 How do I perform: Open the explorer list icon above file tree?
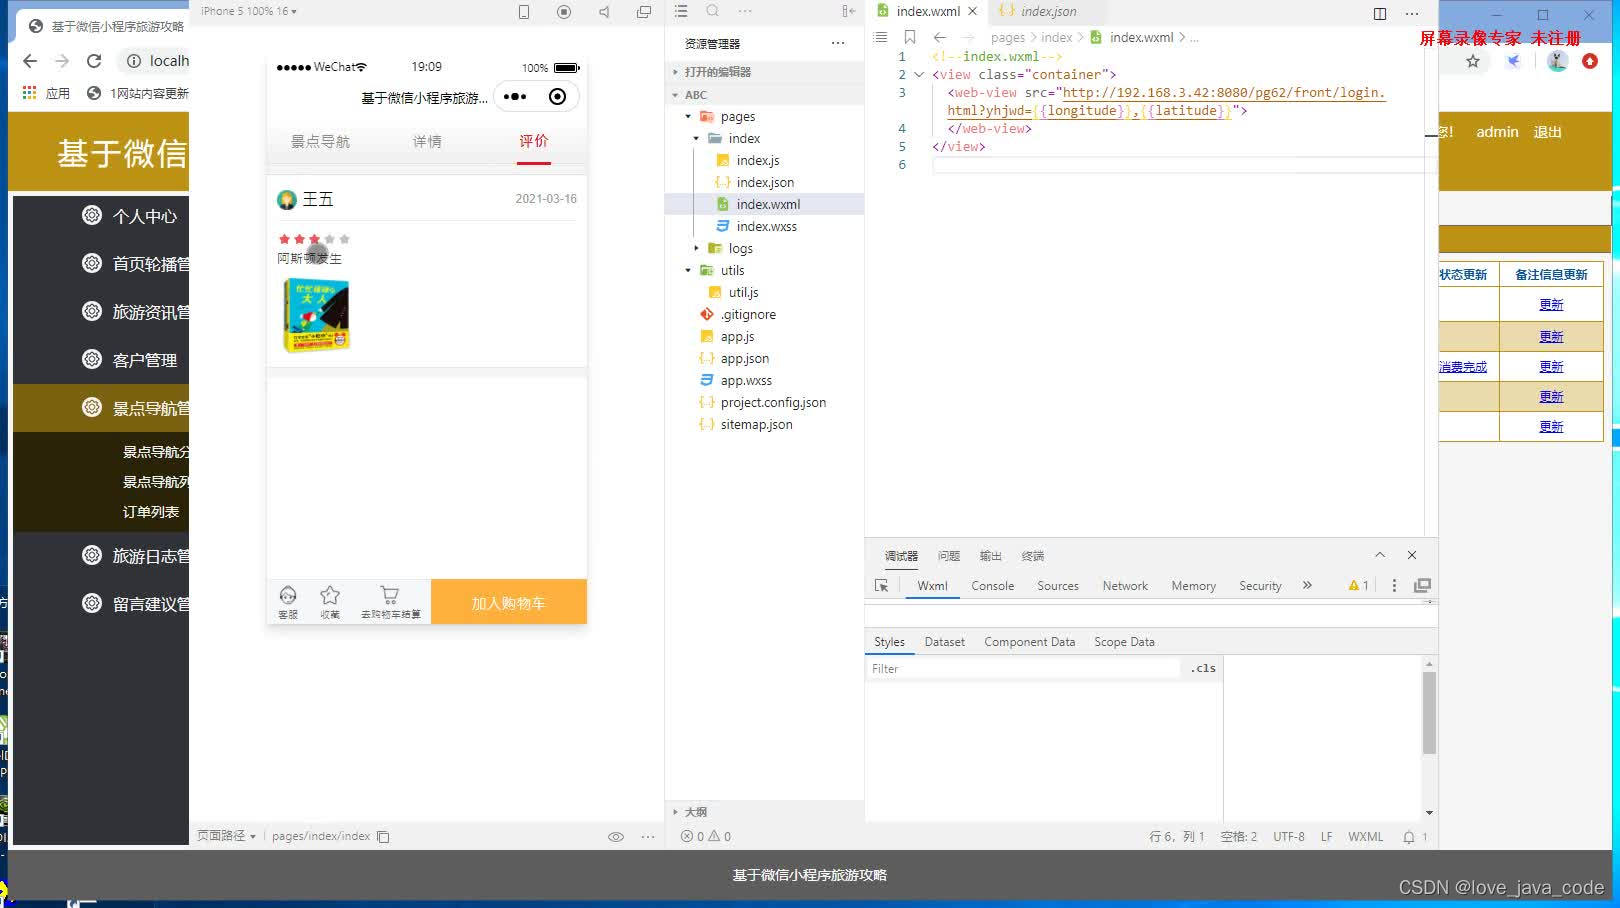[x=681, y=11]
